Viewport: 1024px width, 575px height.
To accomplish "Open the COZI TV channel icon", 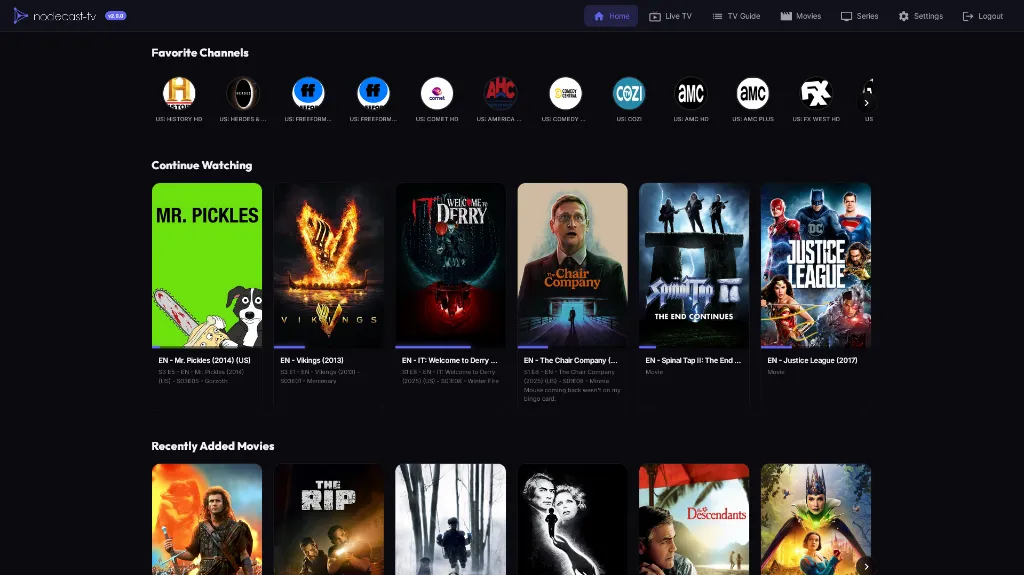I will (x=629, y=93).
